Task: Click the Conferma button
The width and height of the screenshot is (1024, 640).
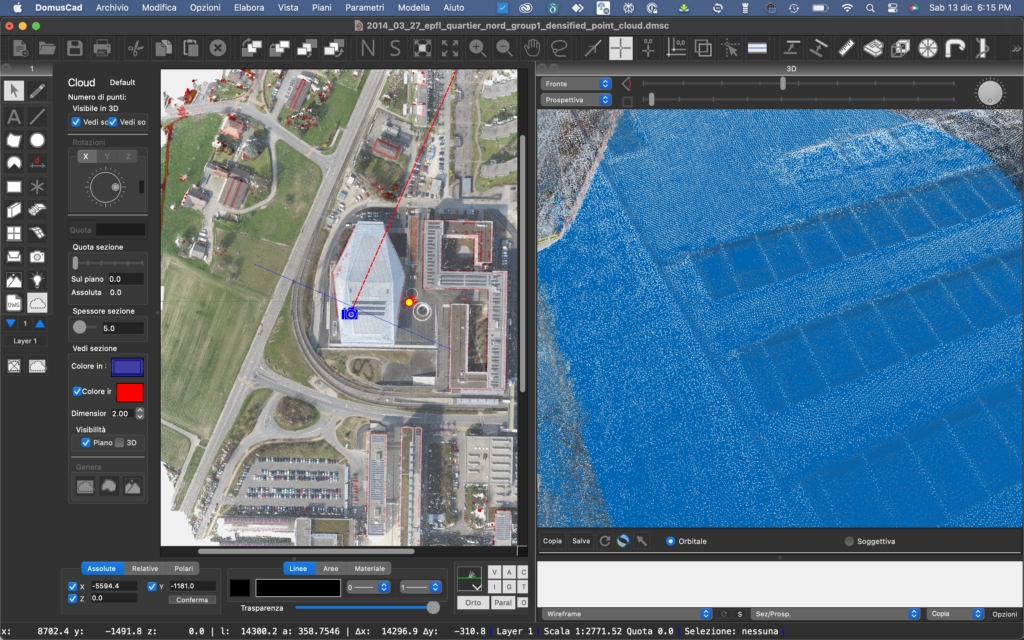Action: tap(191, 599)
